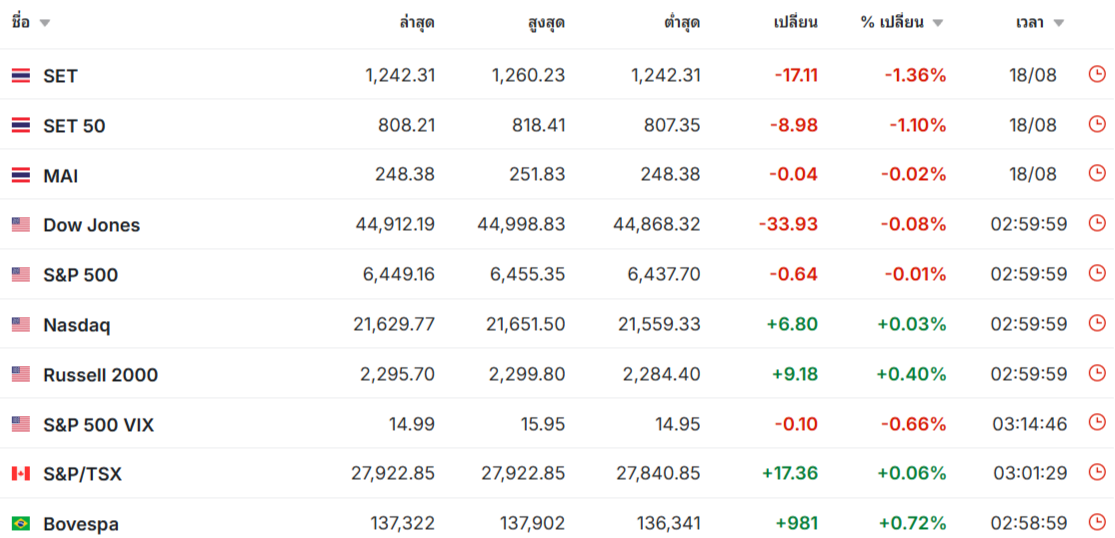Image resolution: width=1115 pixels, height=538 pixels.
Task: Open the เวลา column sort arrow
Action: 1059,23
